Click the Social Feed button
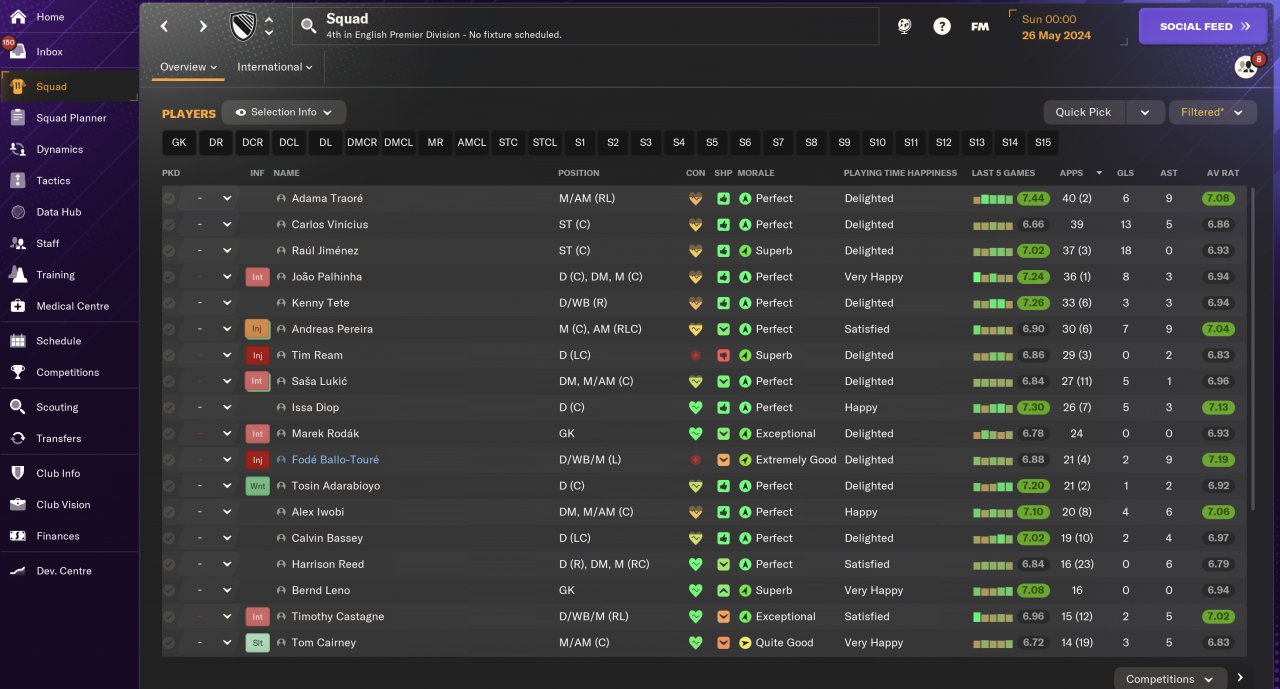 click(1208, 27)
